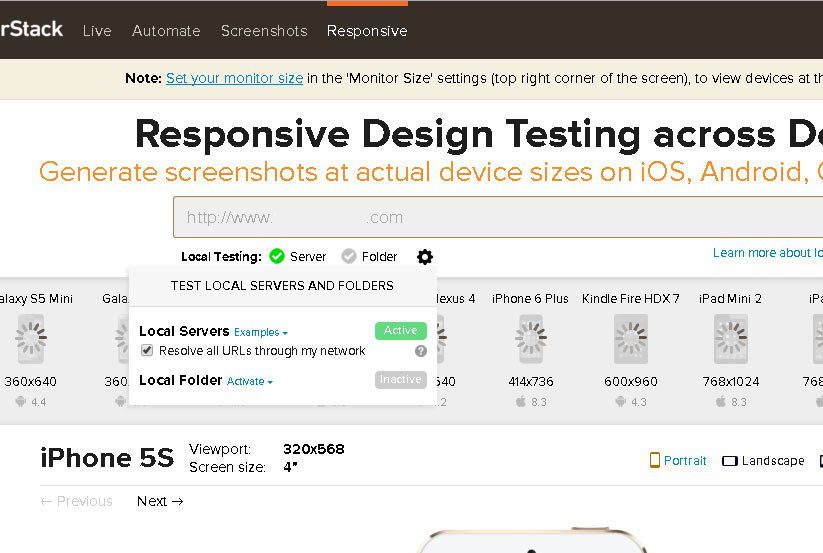The height and width of the screenshot is (553, 823).
Task: Toggle Resolve all URLs through my network
Action: [147, 351]
